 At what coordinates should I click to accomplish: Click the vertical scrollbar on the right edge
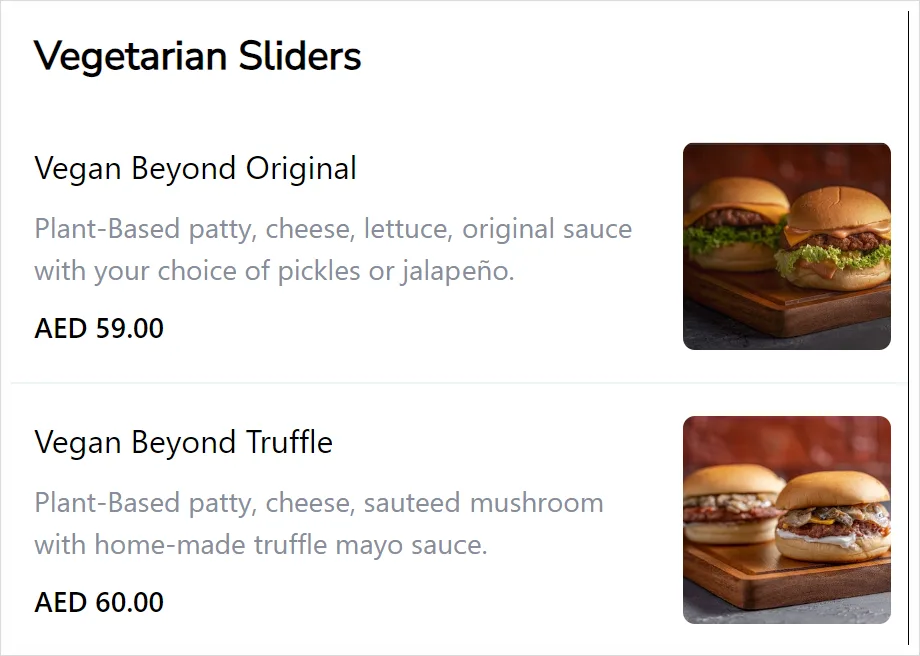coord(908,328)
